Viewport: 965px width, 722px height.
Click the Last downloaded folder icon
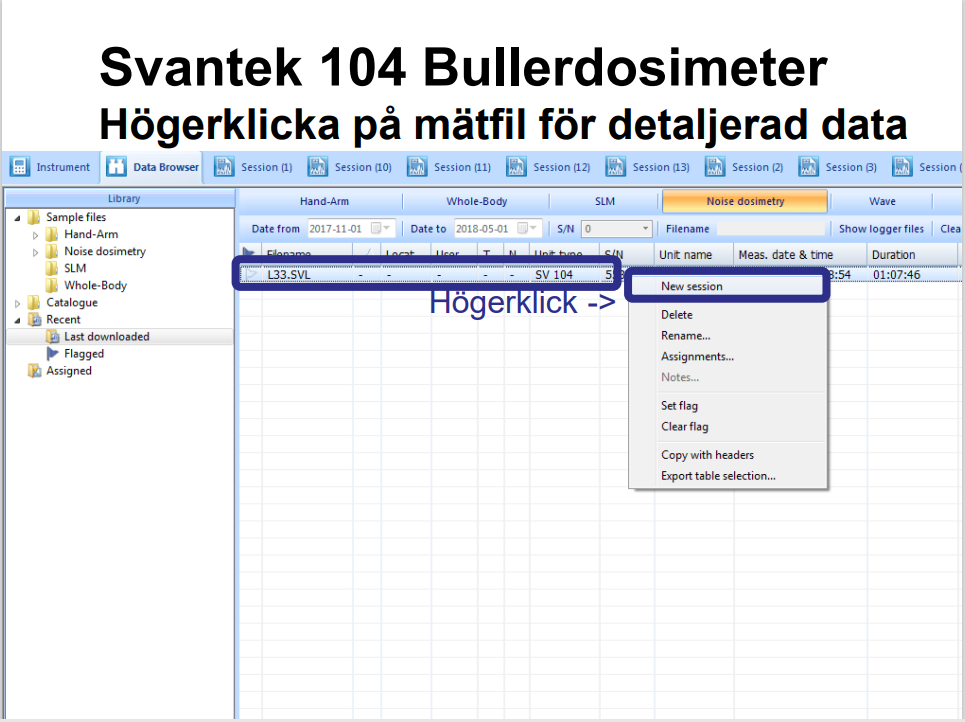tap(53, 337)
